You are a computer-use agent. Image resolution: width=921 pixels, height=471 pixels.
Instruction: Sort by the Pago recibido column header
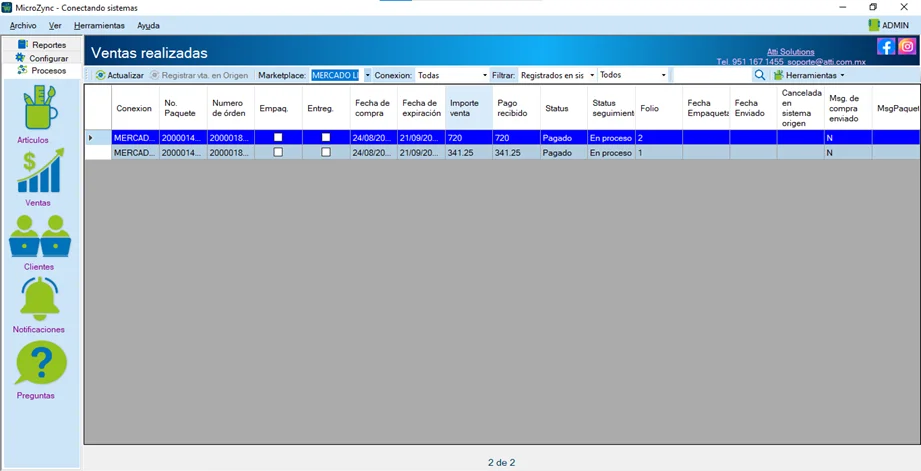(516, 108)
